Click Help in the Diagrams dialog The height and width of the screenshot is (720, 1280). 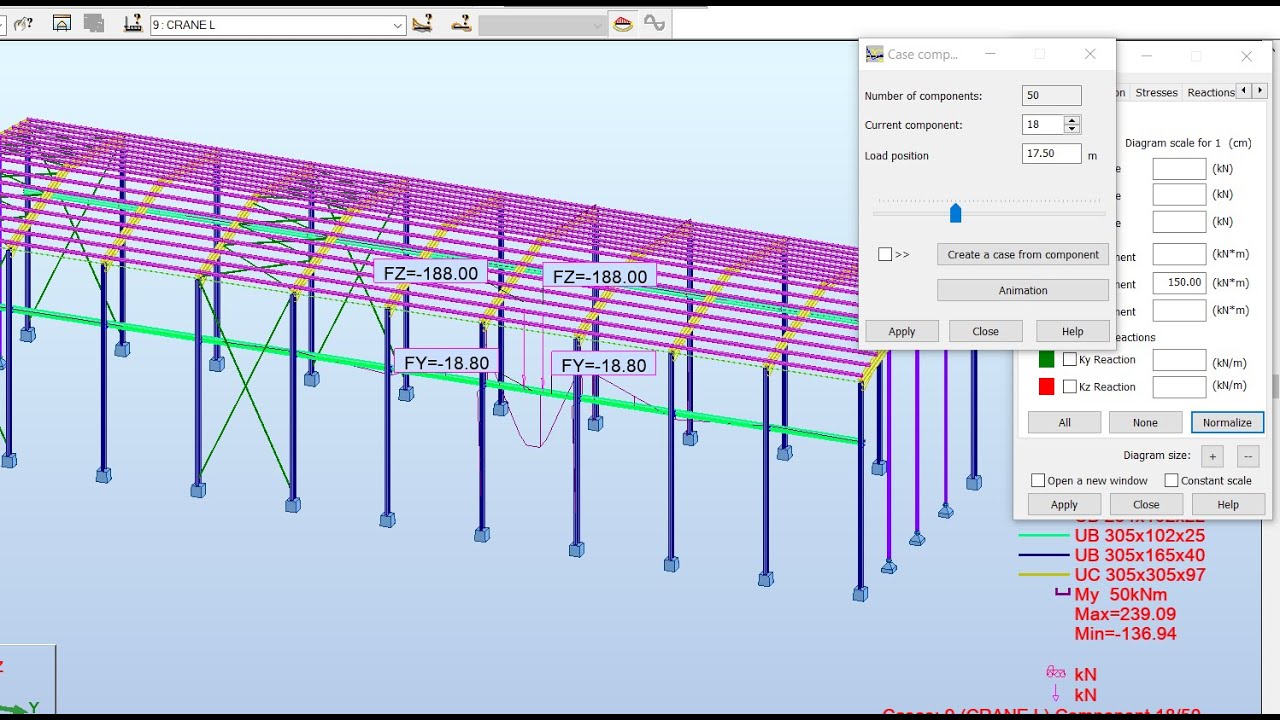(1228, 505)
